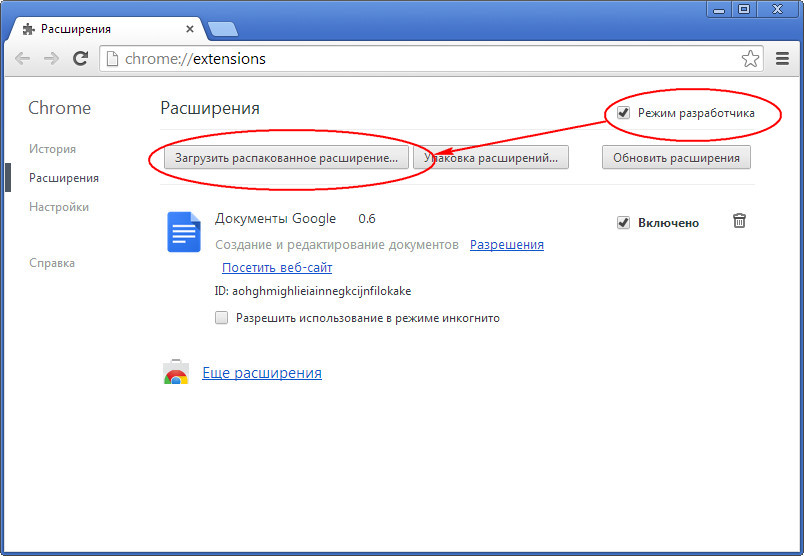804x556 pixels.
Task: Open the Разрешения link
Action: coord(507,245)
